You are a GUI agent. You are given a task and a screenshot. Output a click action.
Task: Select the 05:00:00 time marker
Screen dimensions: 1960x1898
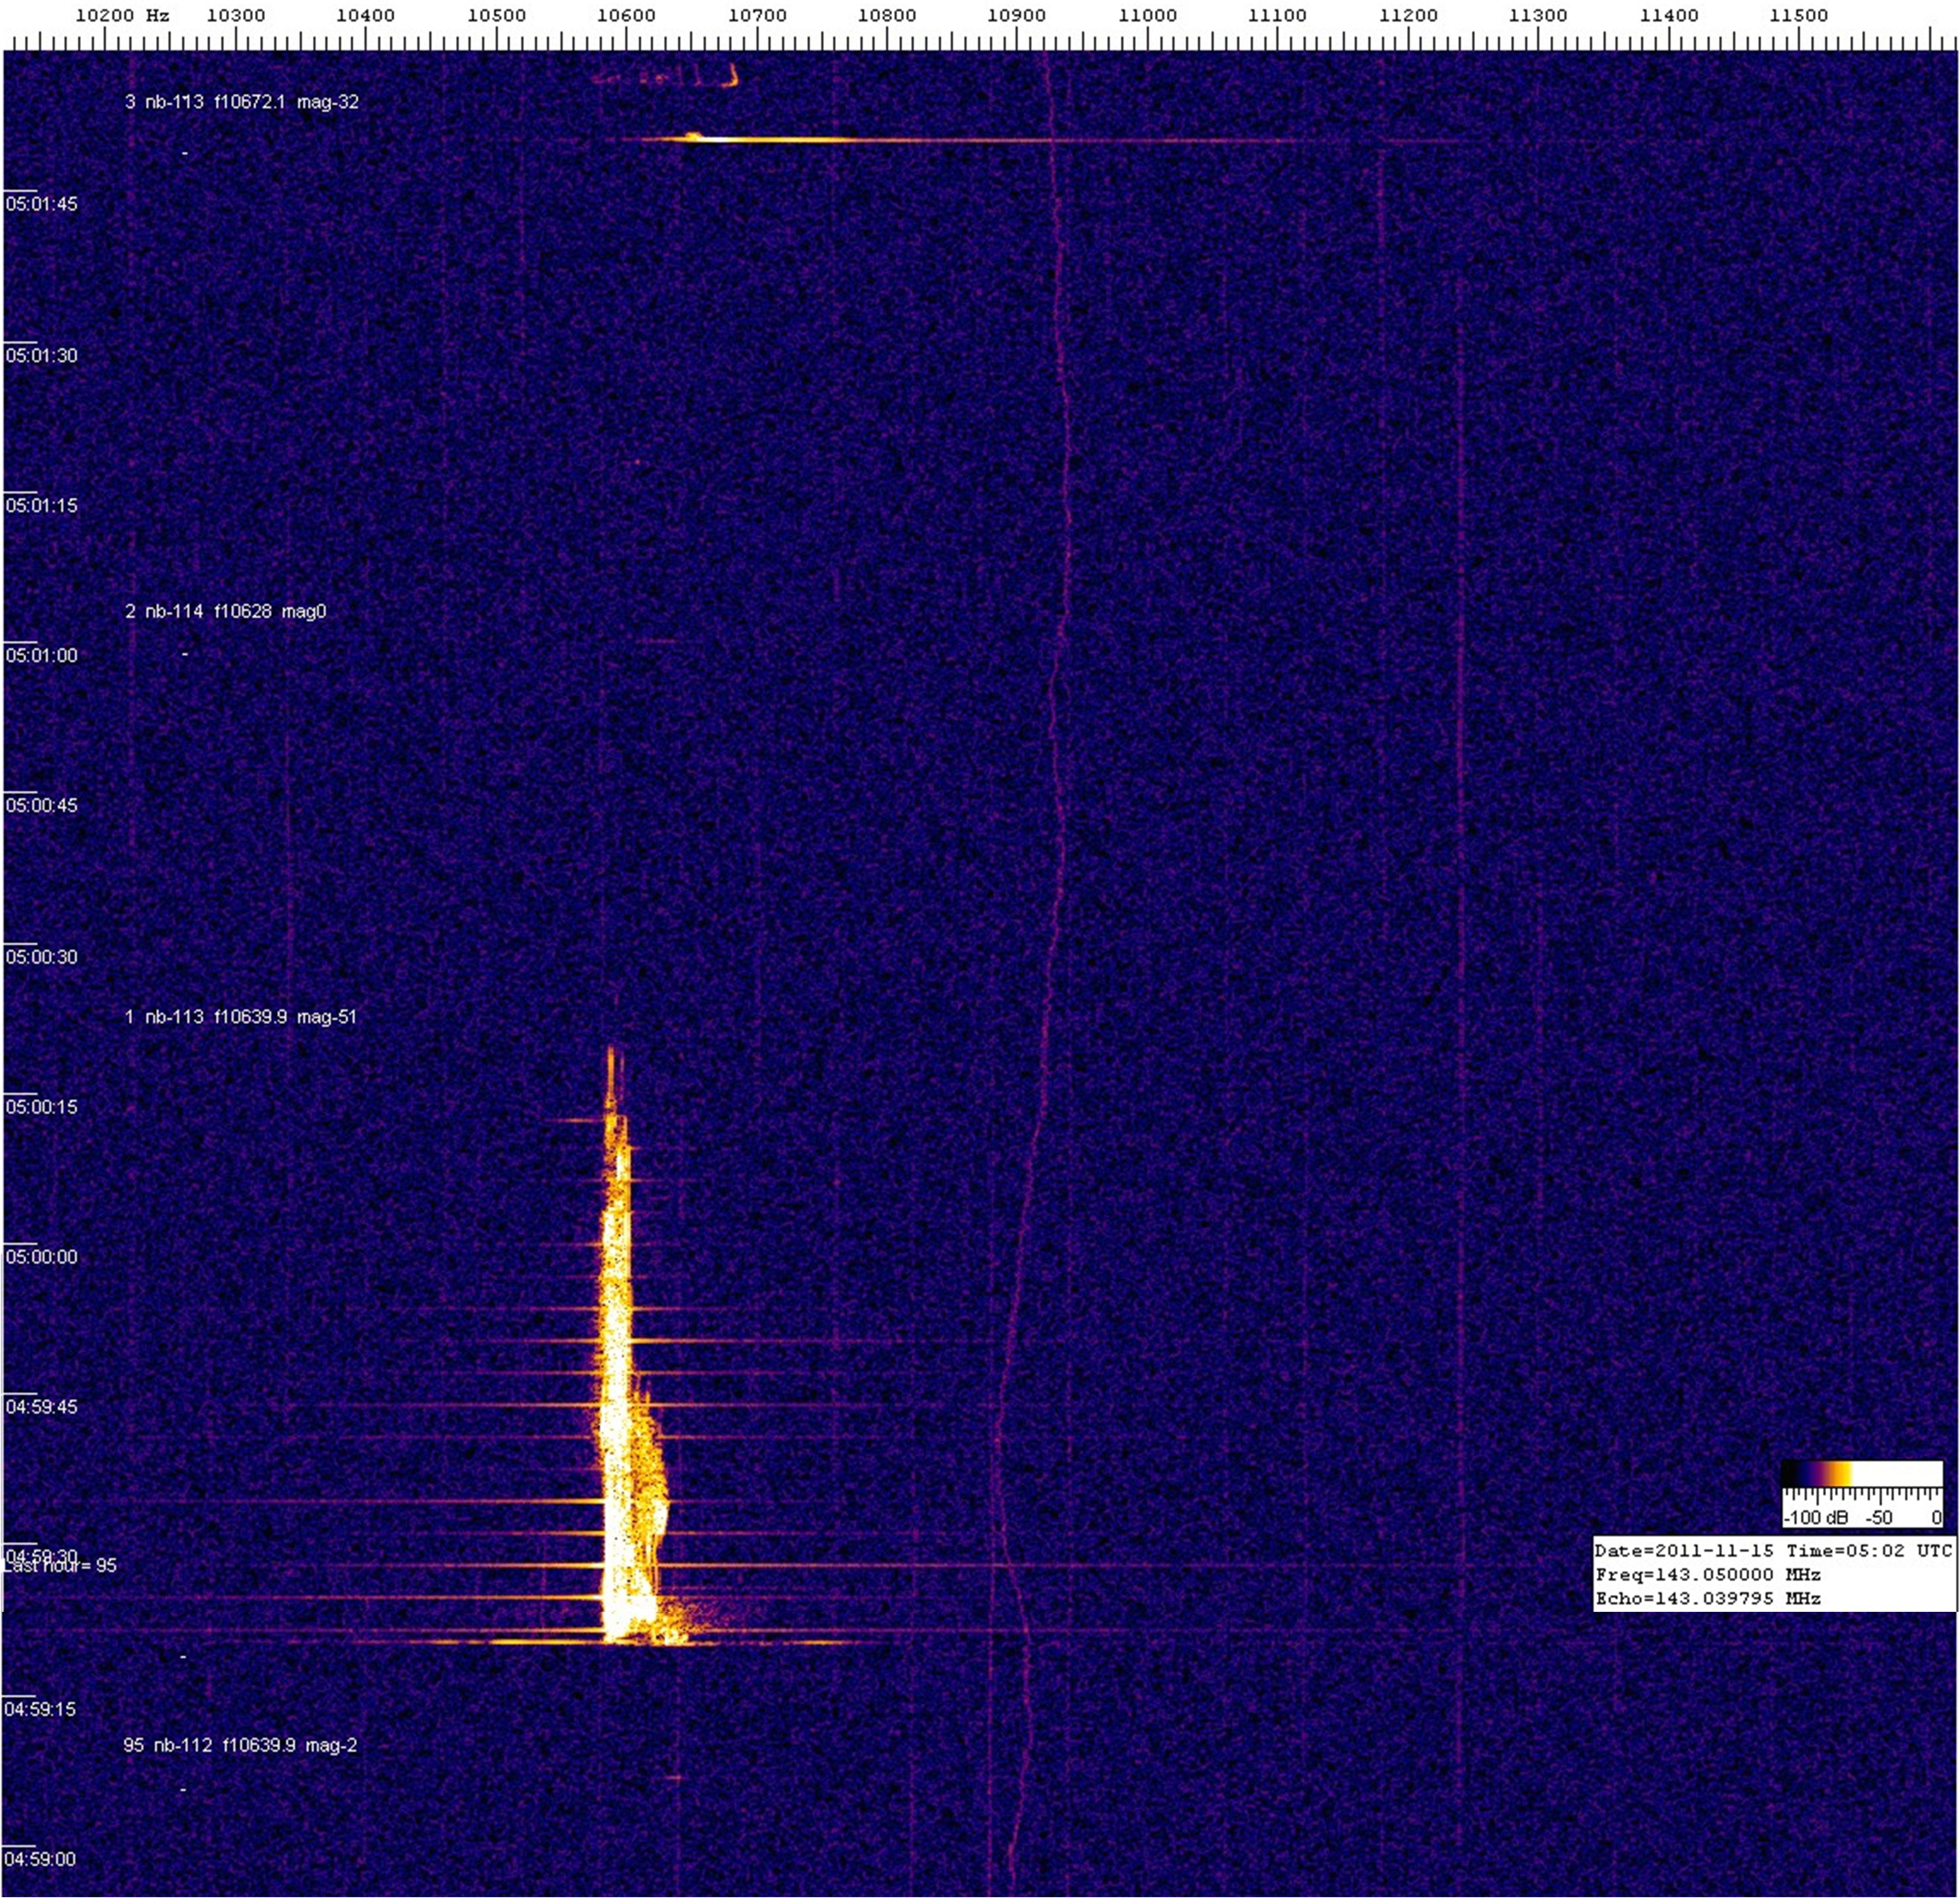pos(41,1256)
